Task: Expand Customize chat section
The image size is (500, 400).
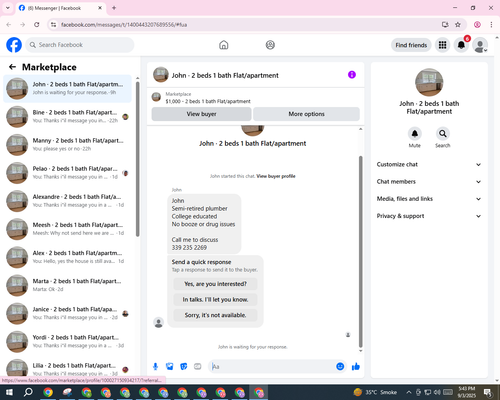Action: (x=429, y=164)
